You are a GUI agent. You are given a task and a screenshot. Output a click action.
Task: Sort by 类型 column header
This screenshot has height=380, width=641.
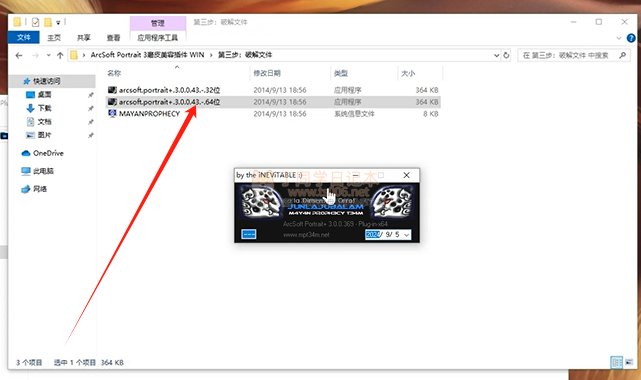pos(341,73)
